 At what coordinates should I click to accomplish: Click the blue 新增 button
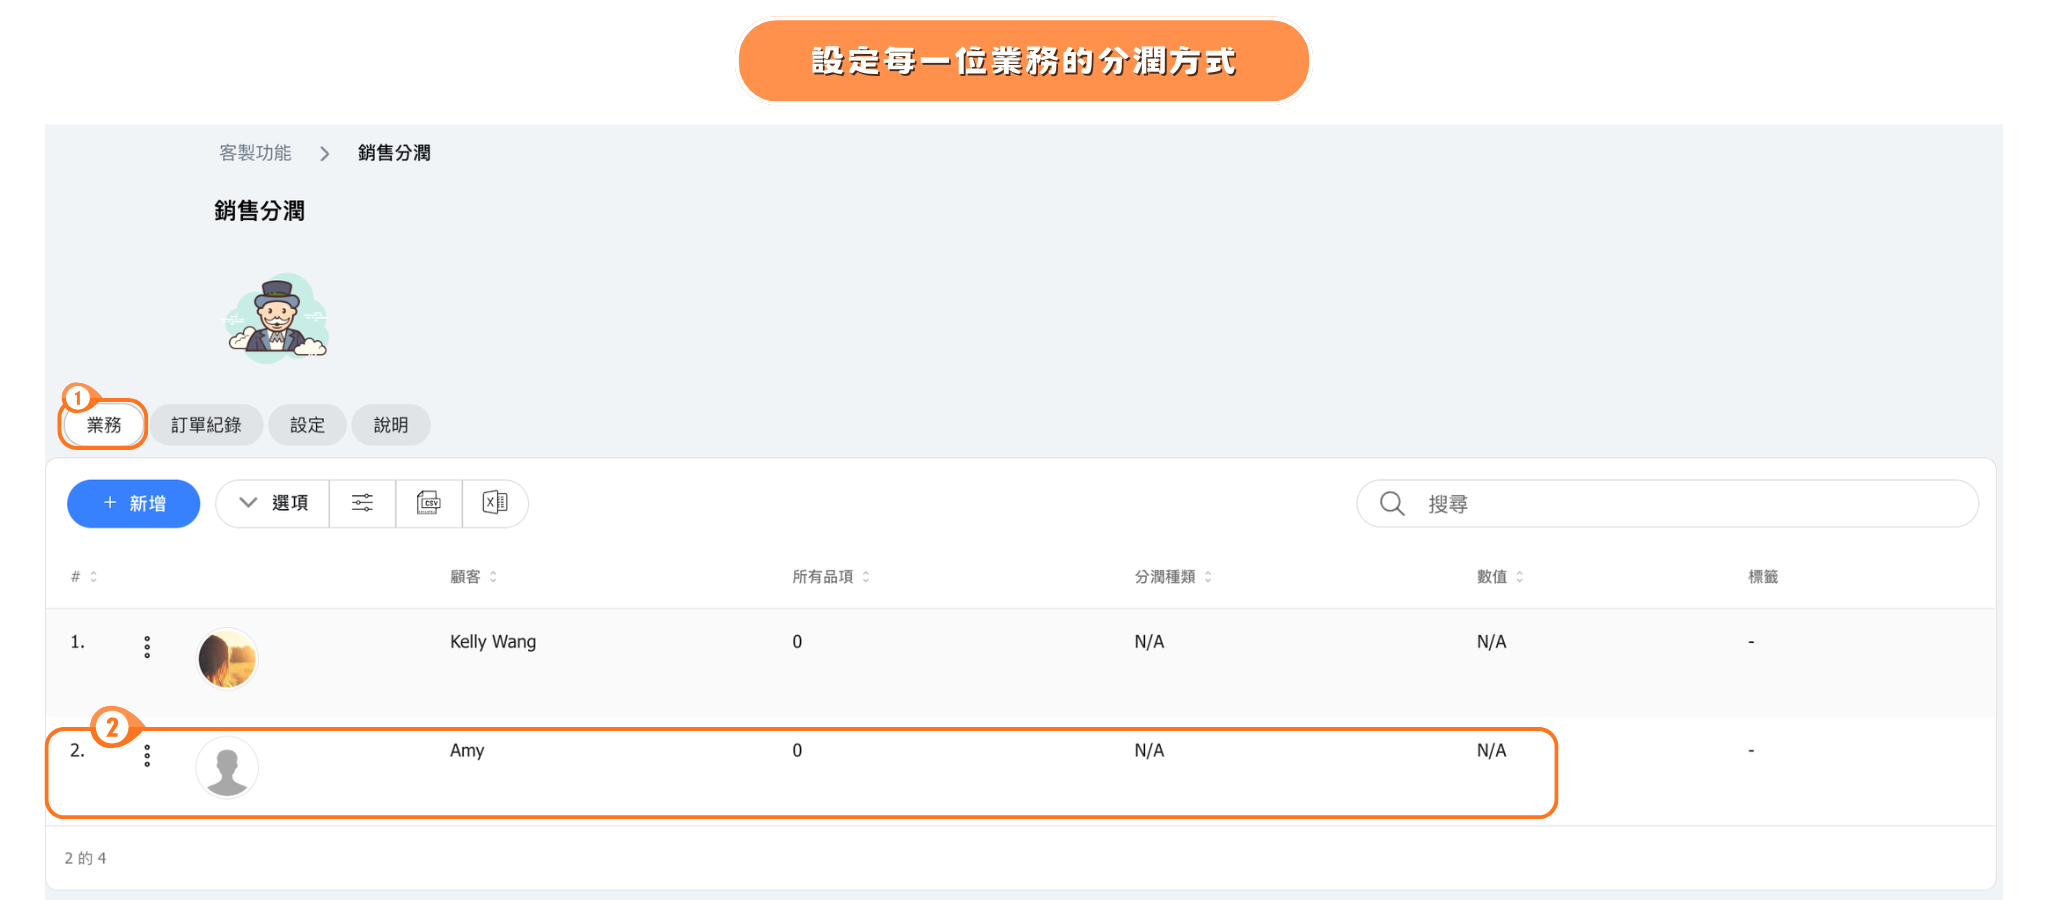pyautogui.click(x=134, y=504)
